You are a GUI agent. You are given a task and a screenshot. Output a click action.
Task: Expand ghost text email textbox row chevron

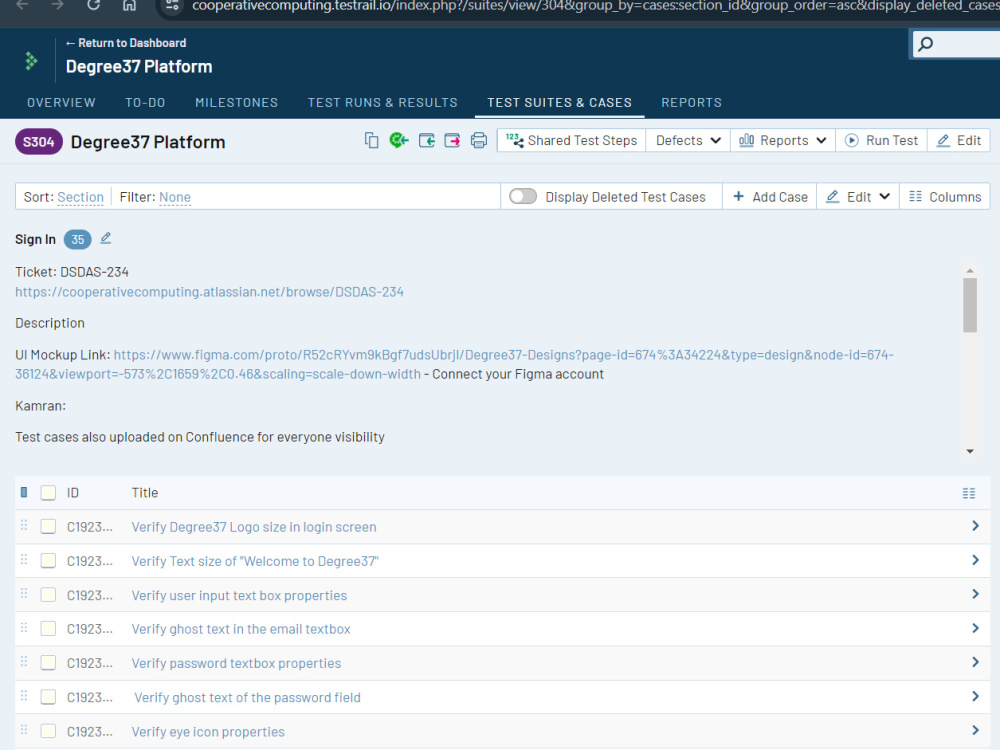point(975,628)
